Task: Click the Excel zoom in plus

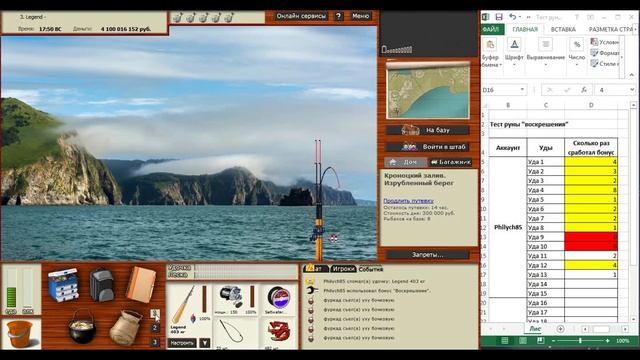Action: coord(608,341)
